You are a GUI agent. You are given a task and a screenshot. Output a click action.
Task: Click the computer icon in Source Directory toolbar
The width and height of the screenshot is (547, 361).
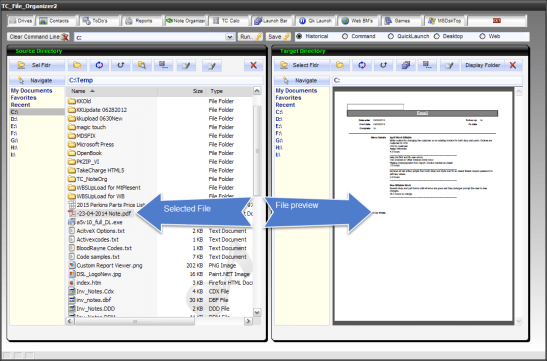point(163,65)
